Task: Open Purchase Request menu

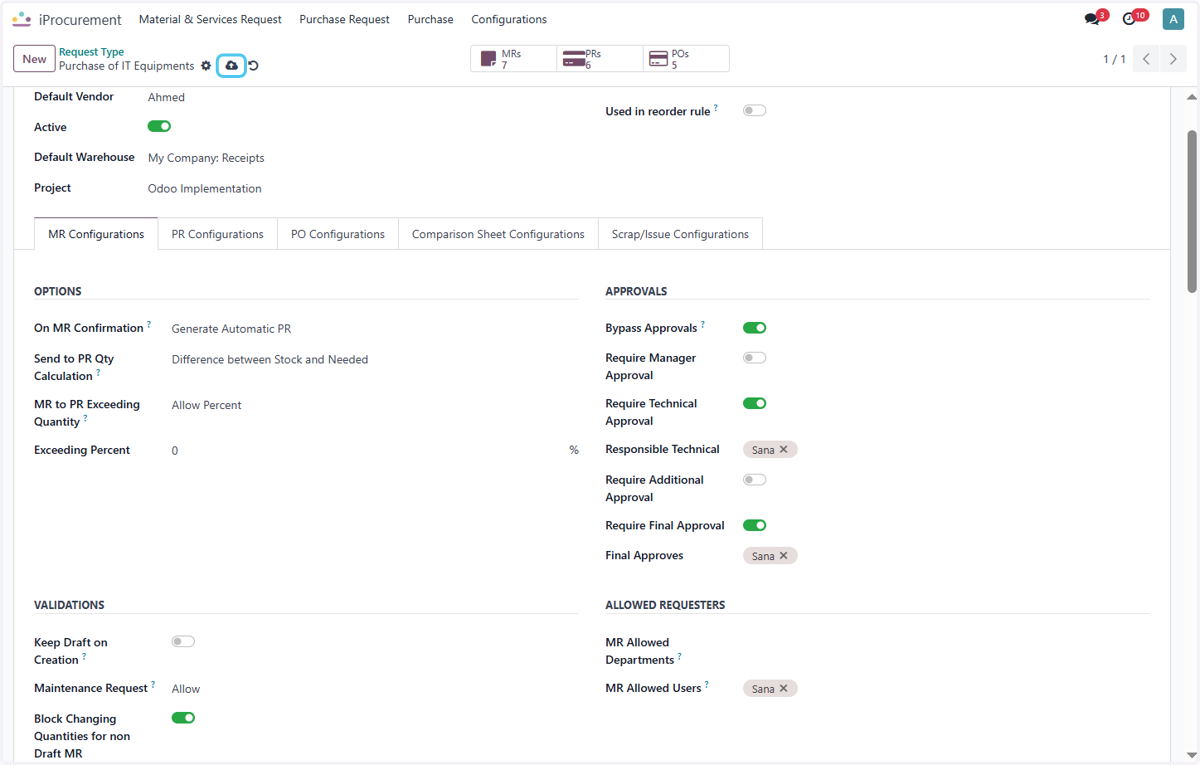Action: point(344,19)
